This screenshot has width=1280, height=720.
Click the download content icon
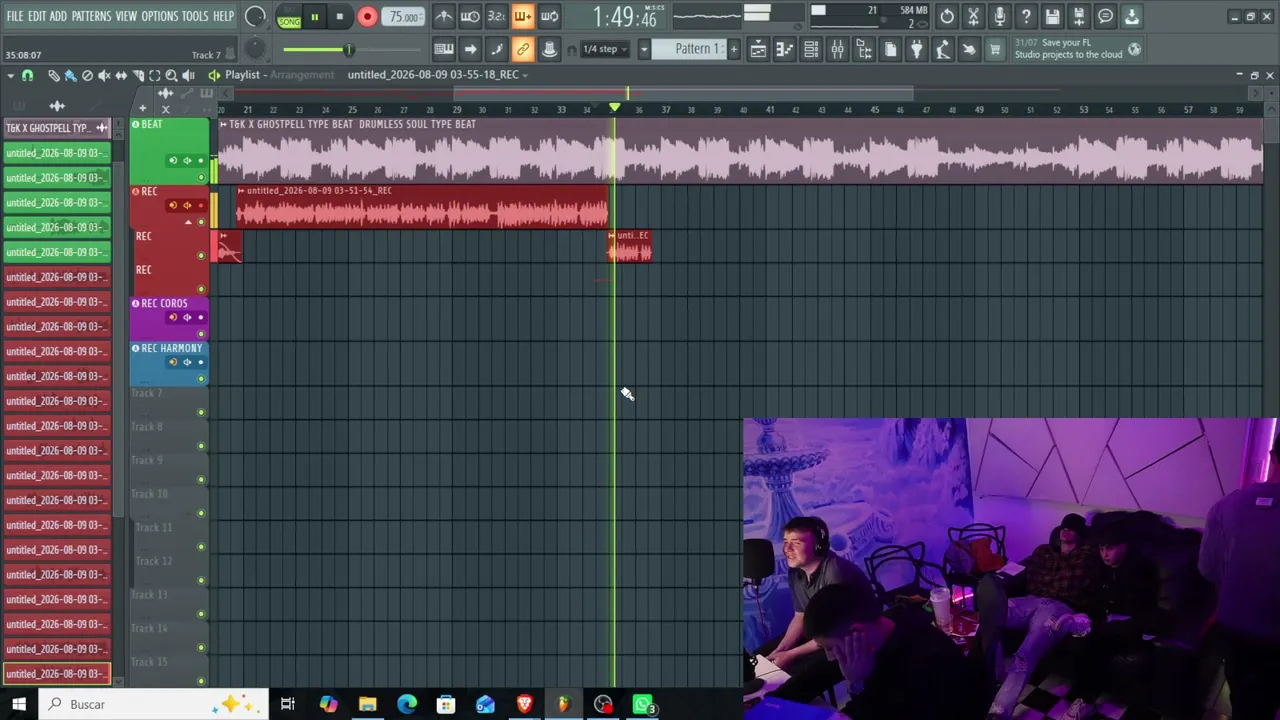1131,16
